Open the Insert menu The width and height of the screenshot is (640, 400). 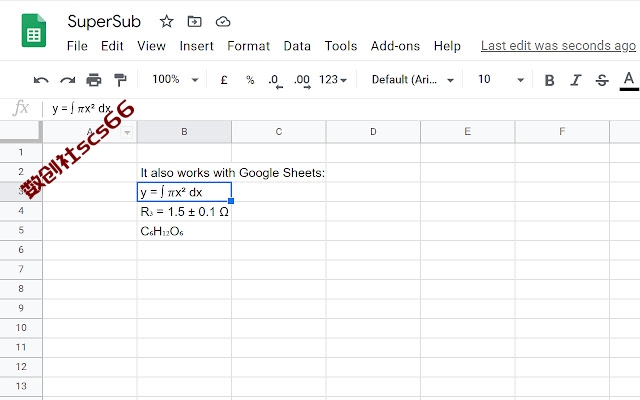pos(196,46)
